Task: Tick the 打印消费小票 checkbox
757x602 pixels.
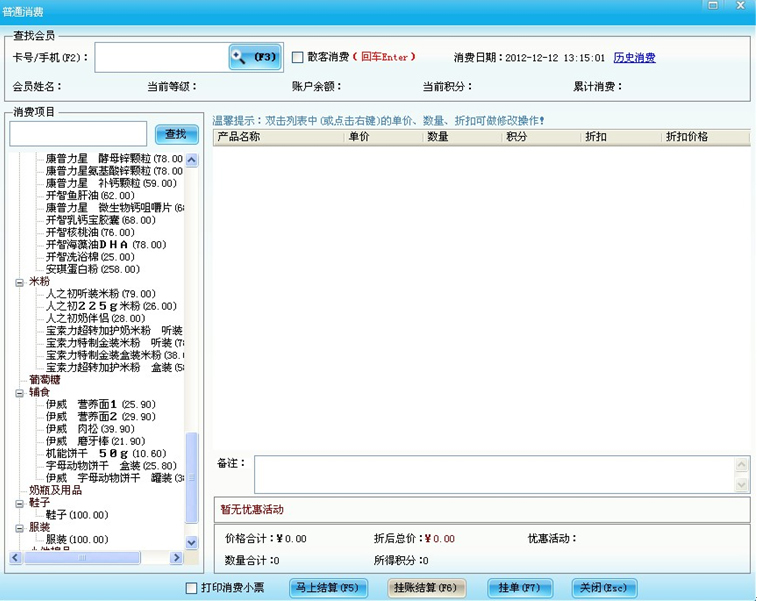Action: tap(191, 588)
